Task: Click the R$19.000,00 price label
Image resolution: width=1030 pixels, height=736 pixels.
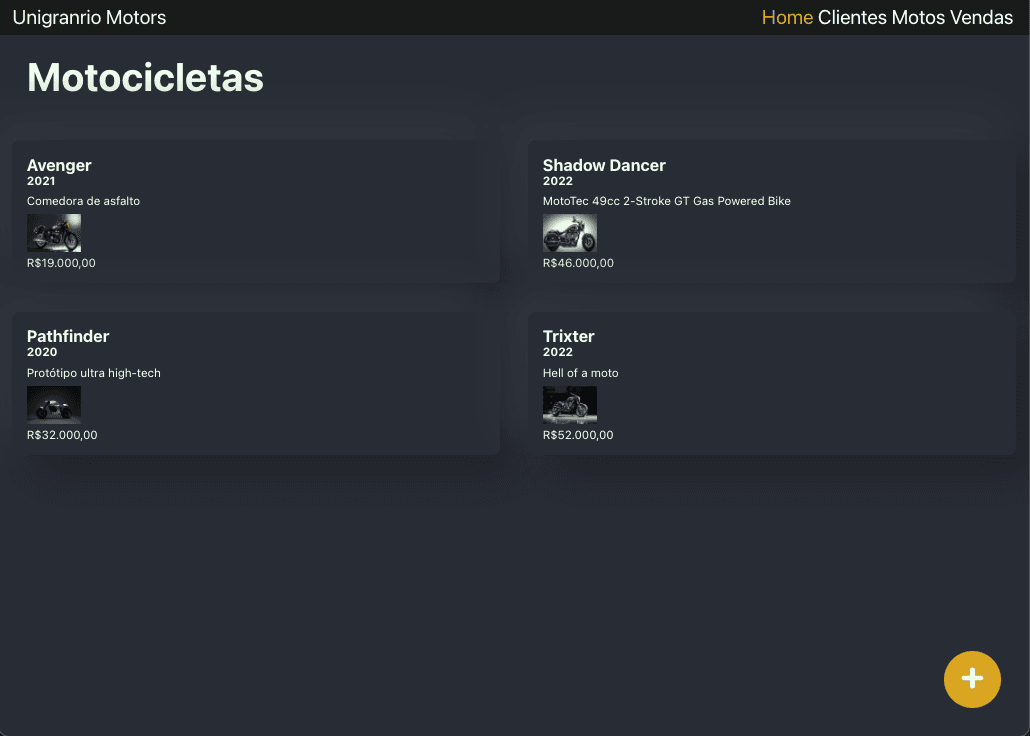Action: tap(61, 263)
